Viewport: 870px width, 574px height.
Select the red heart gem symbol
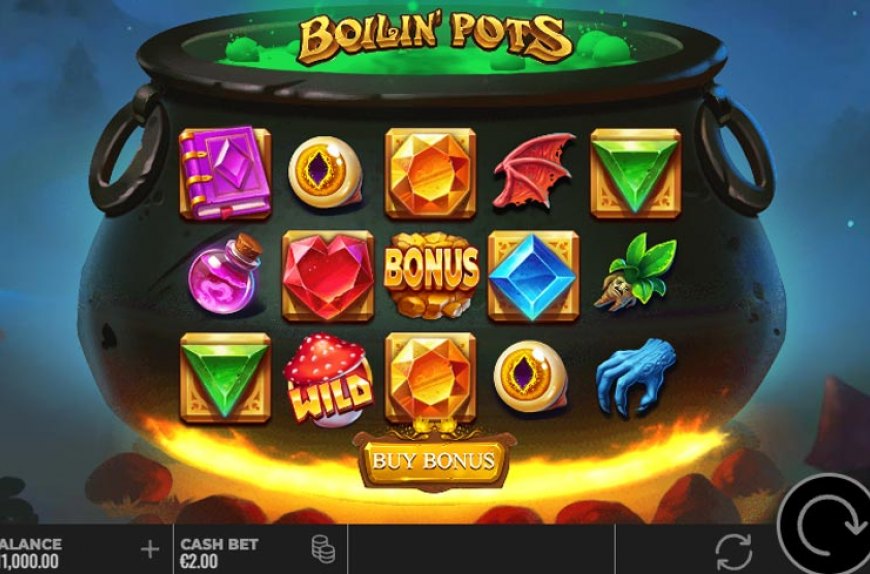(x=328, y=276)
